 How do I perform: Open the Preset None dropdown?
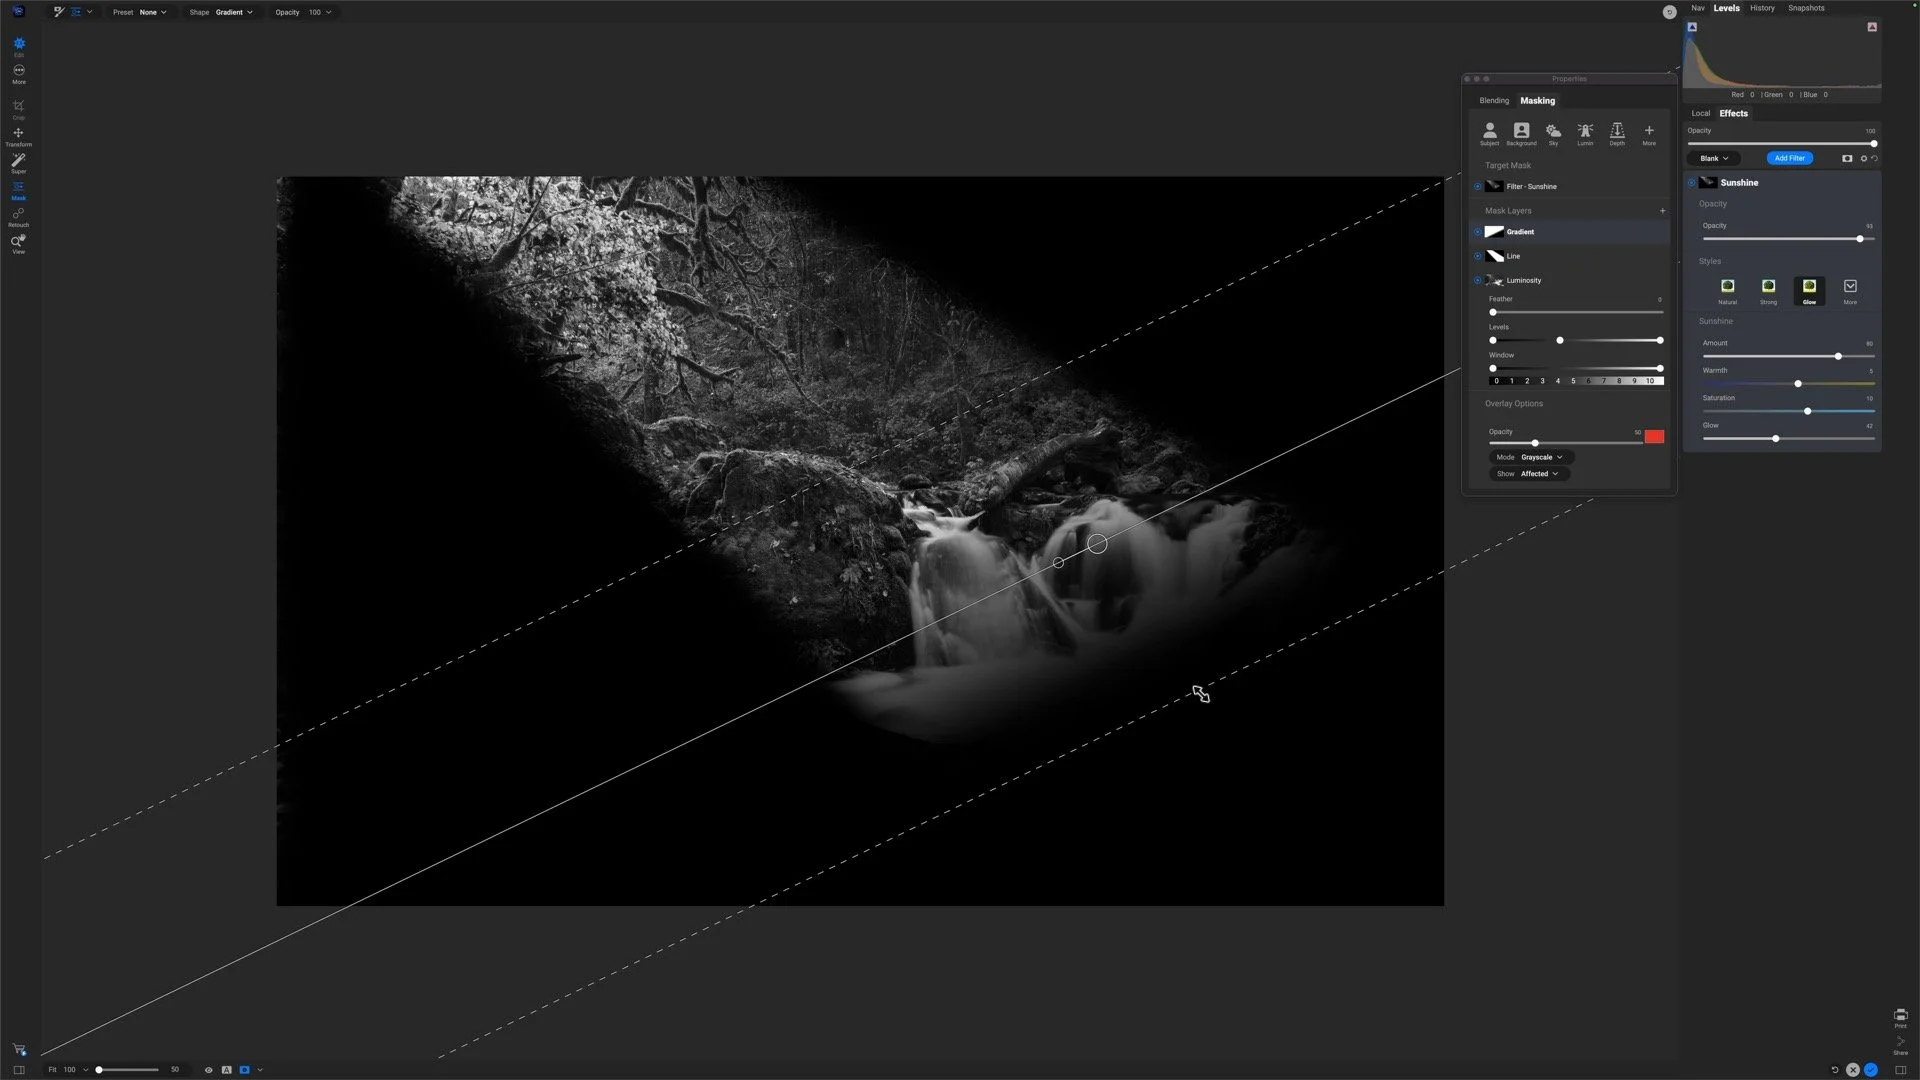pos(140,12)
